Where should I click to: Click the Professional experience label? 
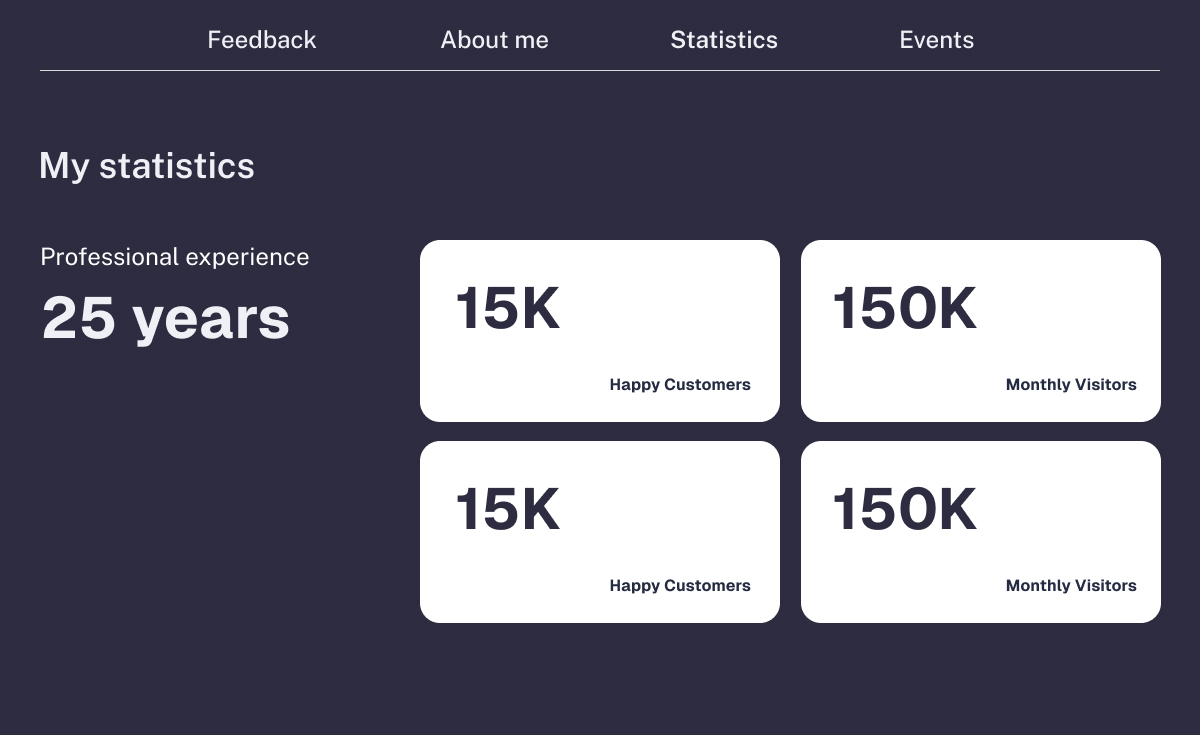pyautogui.click(x=175, y=257)
